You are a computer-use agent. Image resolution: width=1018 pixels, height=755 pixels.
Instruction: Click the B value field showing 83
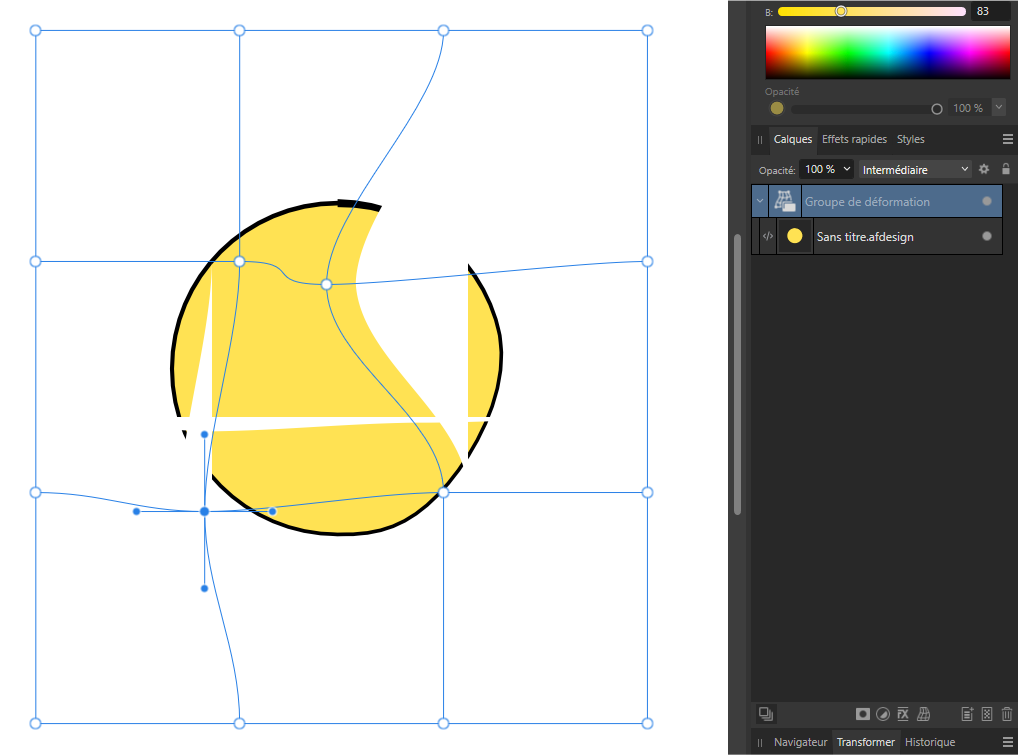click(990, 11)
